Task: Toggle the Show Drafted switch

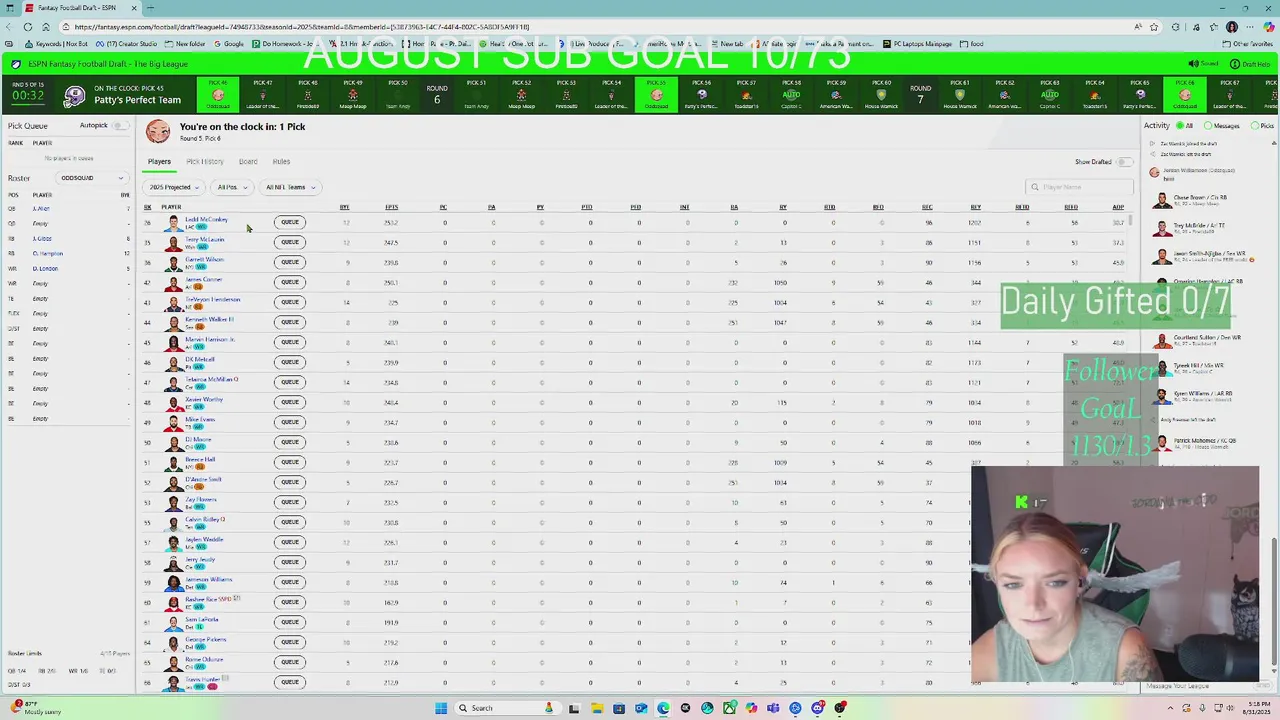Action: (x=1126, y=162)
